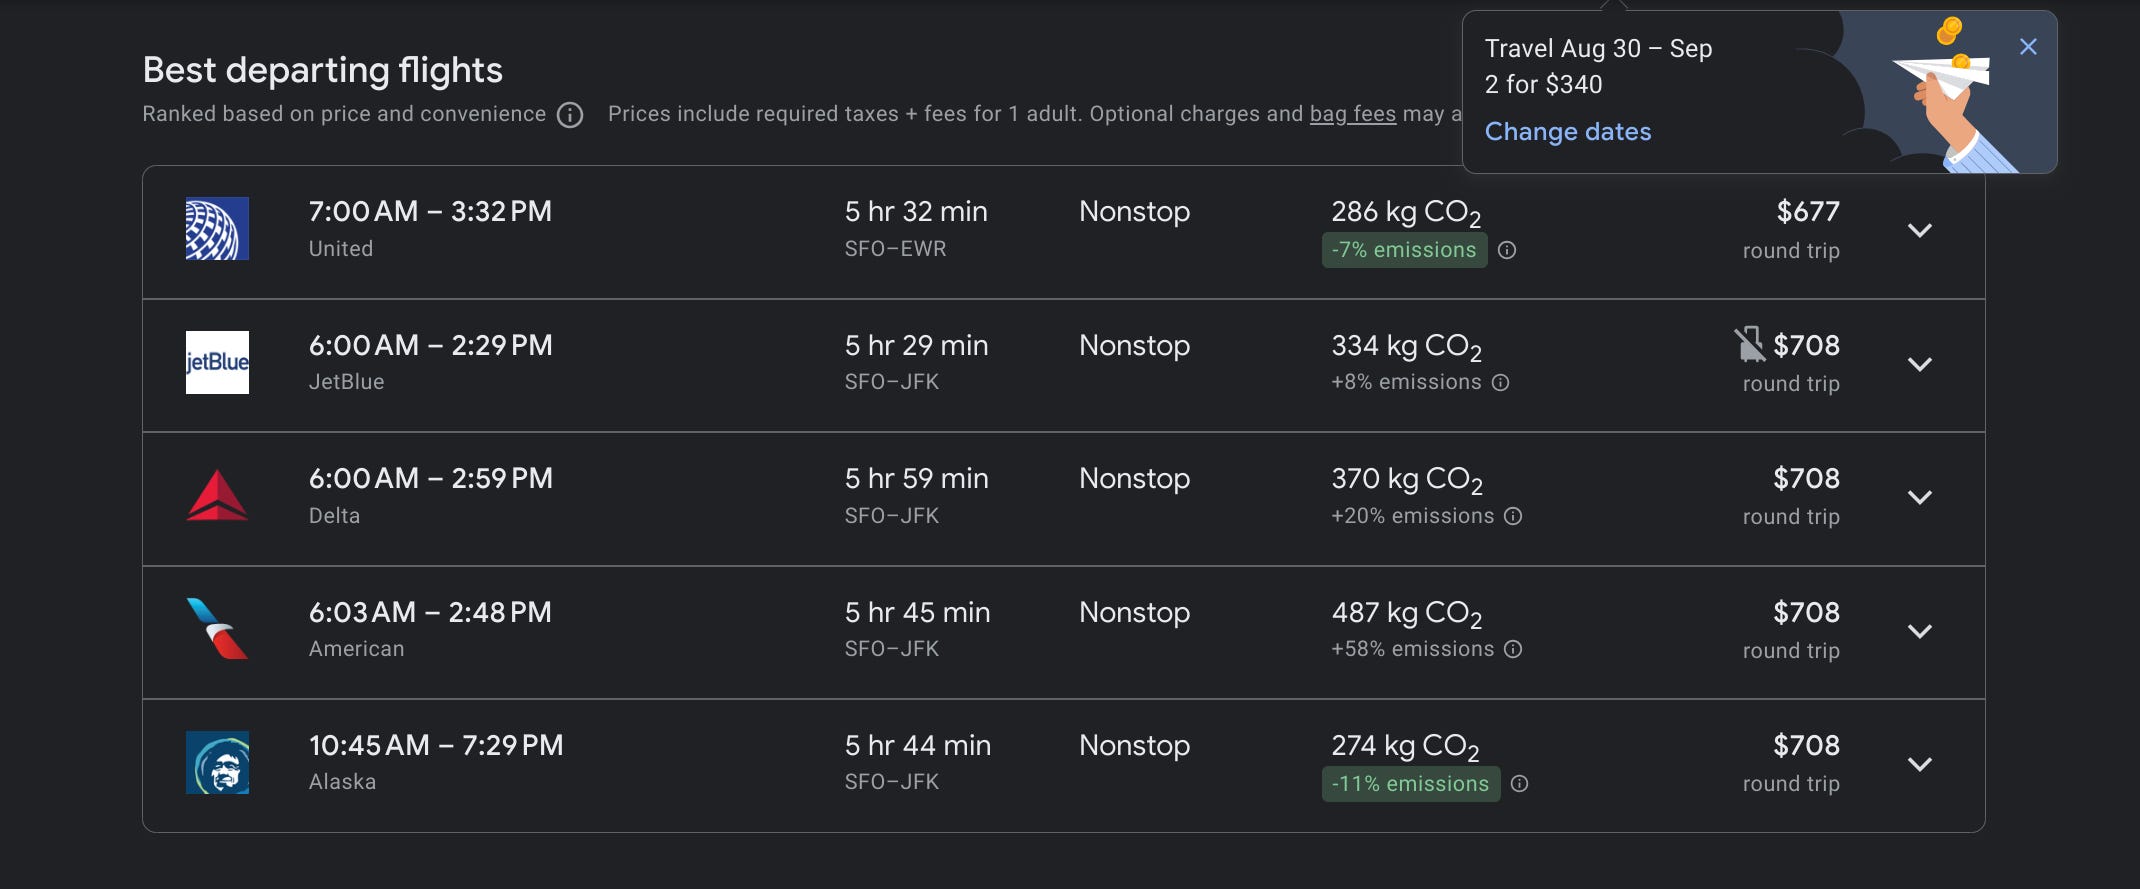
Task: Expand the Delta 6:00 AM flight details
Action: 1919,498
